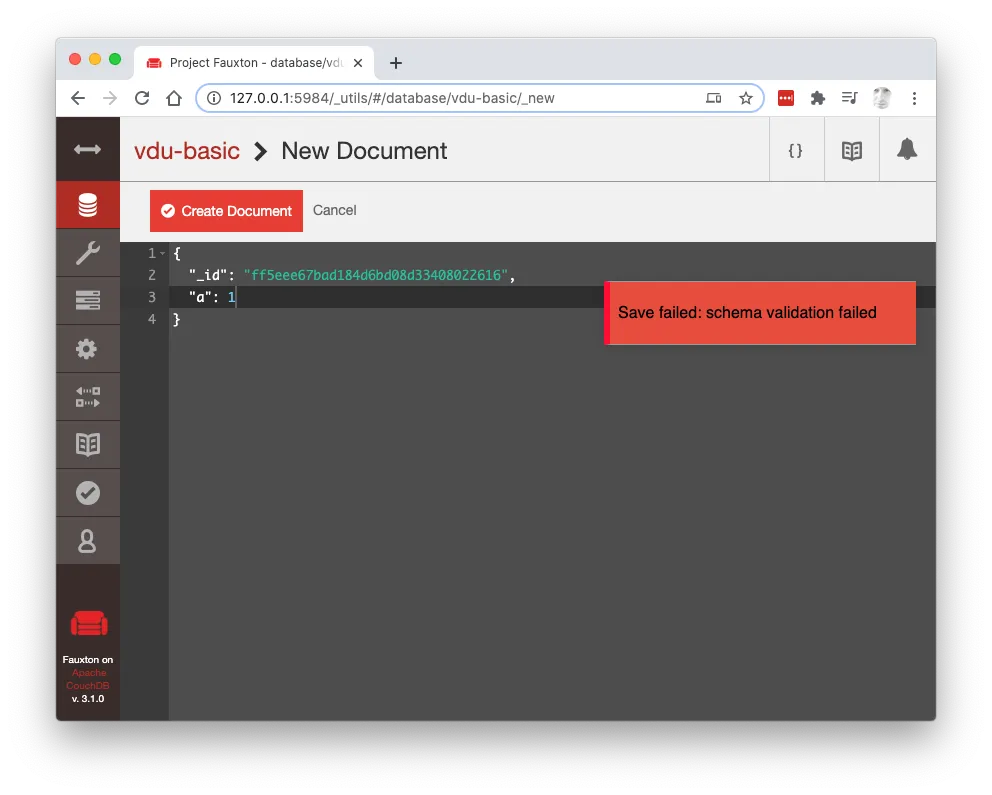Click the Create Document button
This screenshot has height=795, width=992.
226,211
